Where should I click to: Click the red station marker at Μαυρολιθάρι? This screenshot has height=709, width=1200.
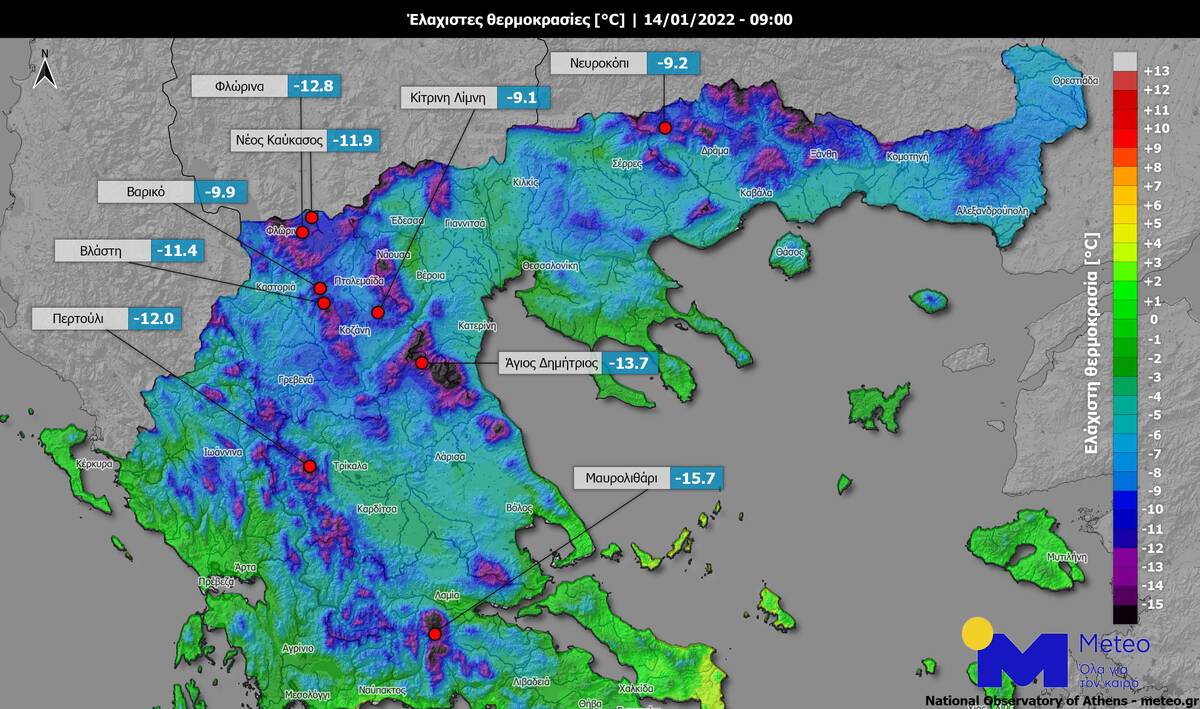pyautogui.click(x=434, y=634)
